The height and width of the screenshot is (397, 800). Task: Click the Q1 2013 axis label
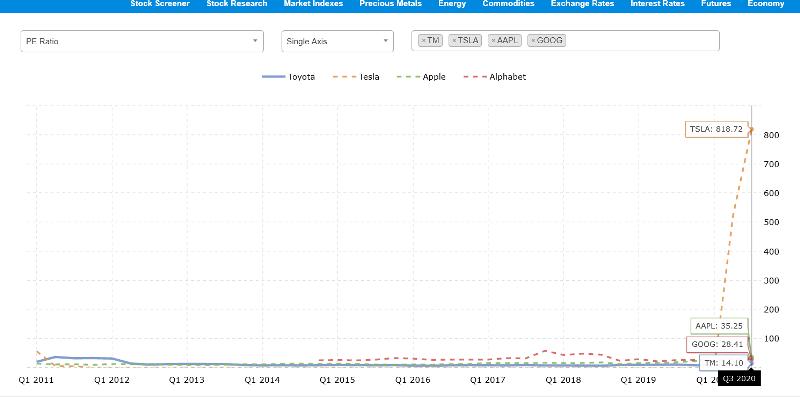click(x=187, y=380)
